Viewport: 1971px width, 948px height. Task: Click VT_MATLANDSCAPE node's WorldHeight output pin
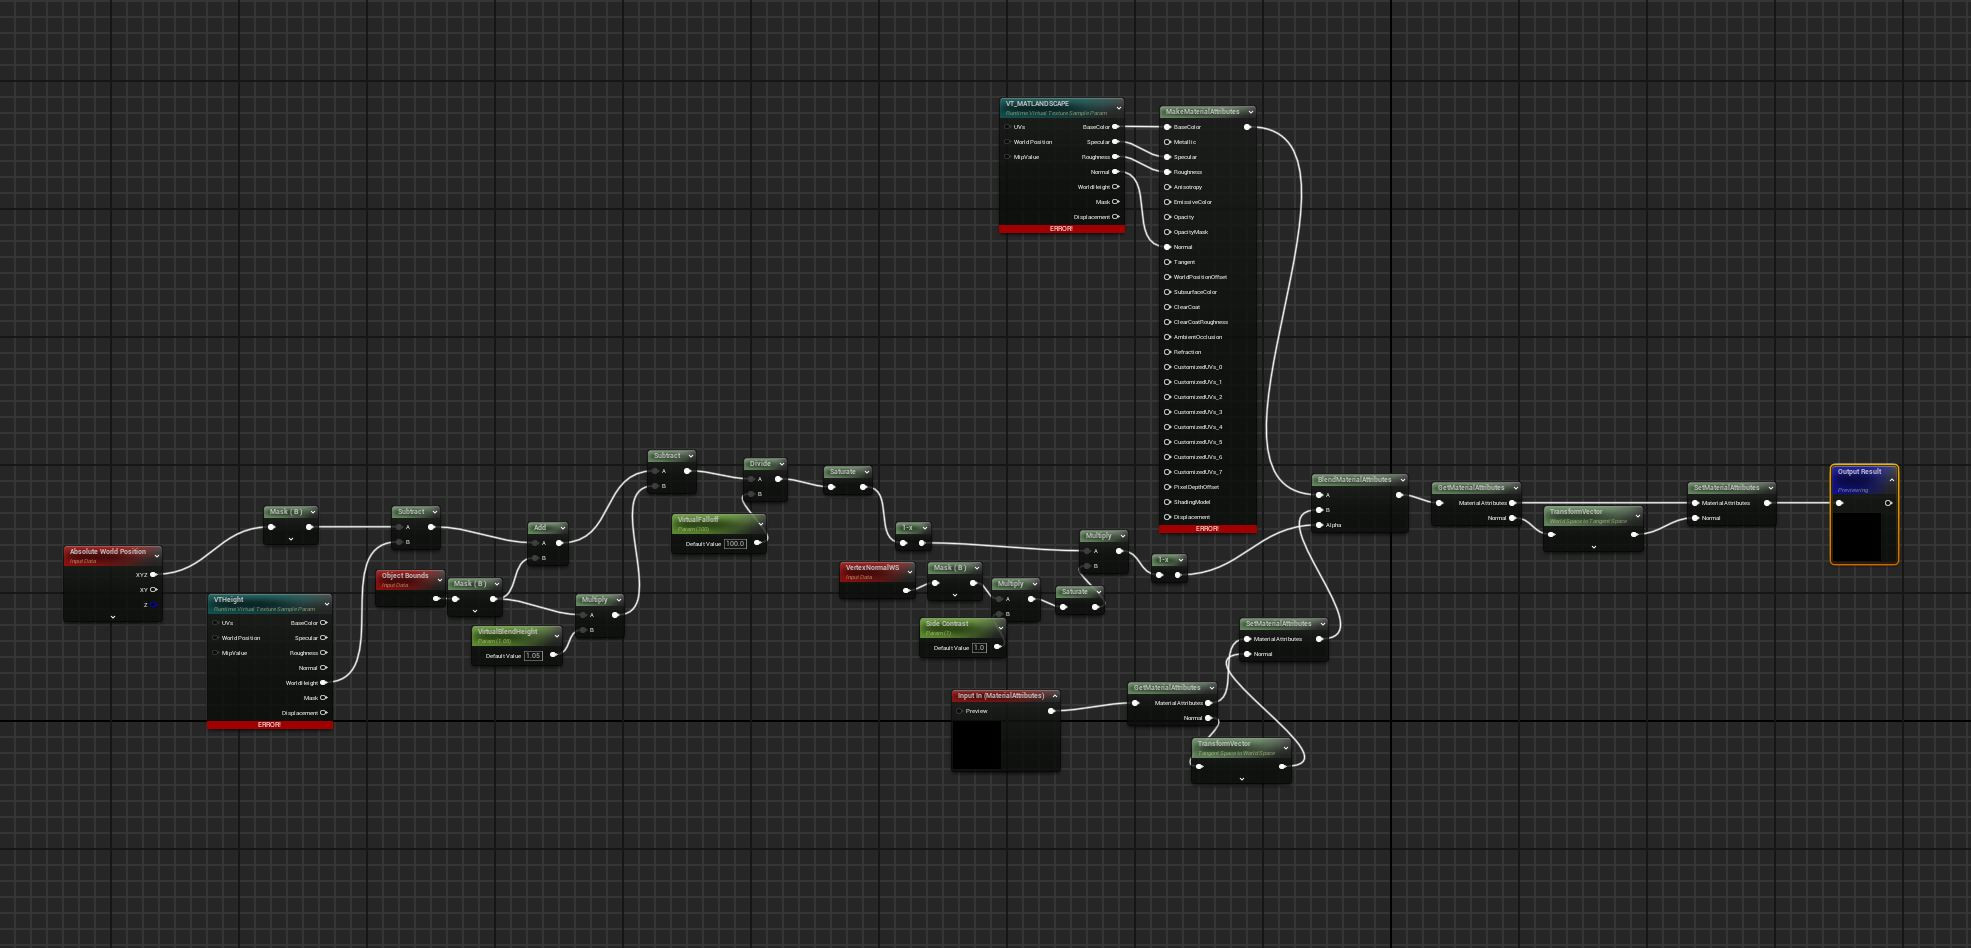pyautogui.click(x=1115, y=187)
